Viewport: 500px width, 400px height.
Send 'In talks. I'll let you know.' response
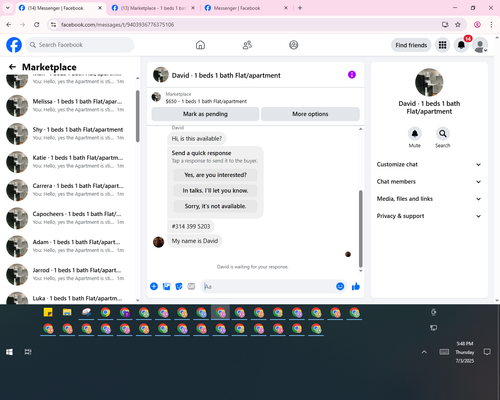pos(215,191)
